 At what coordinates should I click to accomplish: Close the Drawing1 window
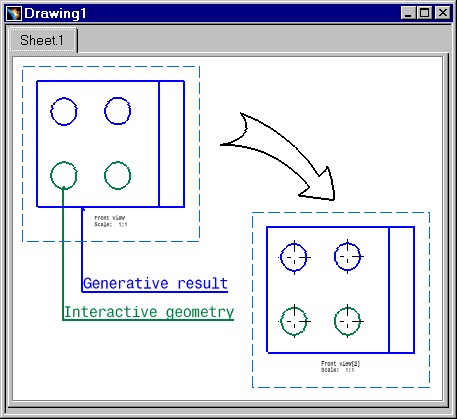click(443, 13)
